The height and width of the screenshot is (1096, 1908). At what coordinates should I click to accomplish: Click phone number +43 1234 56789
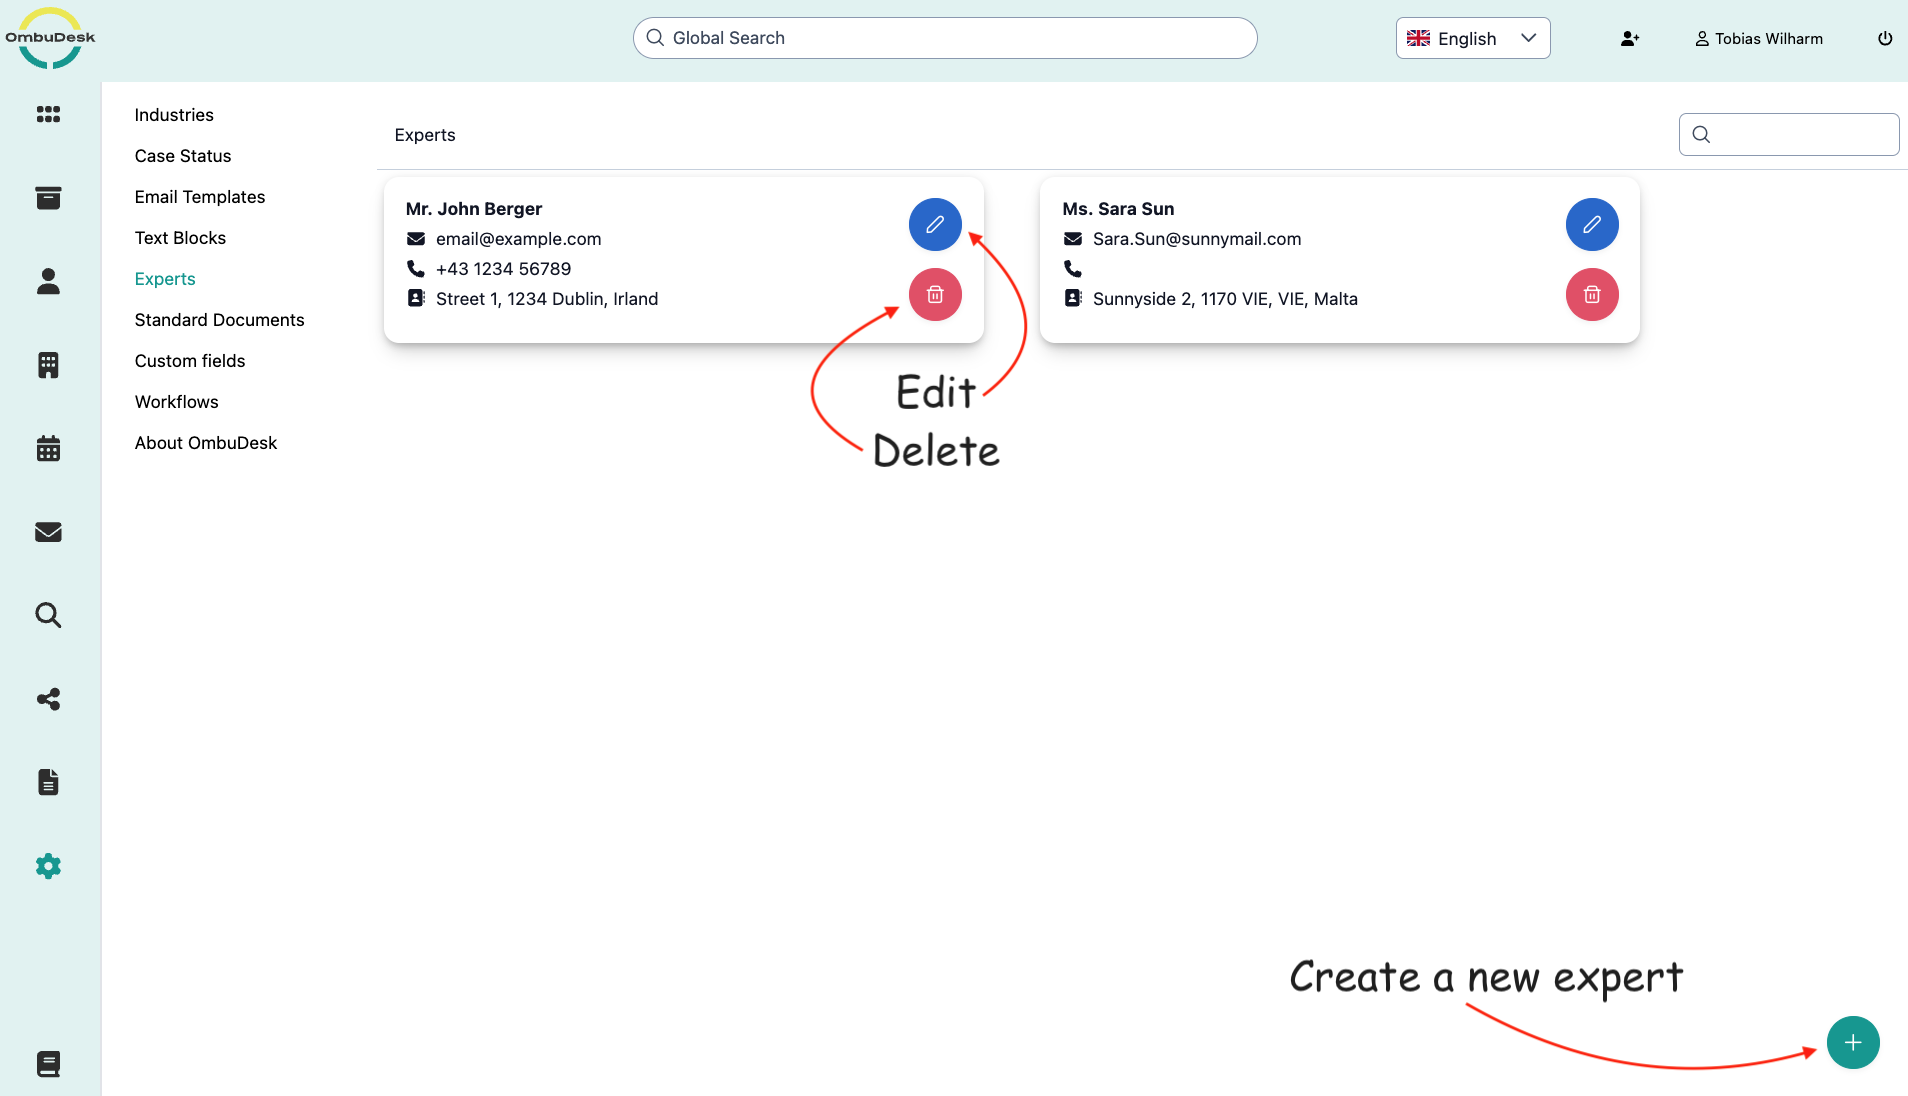pyautogui.click(x=503, y=269)
